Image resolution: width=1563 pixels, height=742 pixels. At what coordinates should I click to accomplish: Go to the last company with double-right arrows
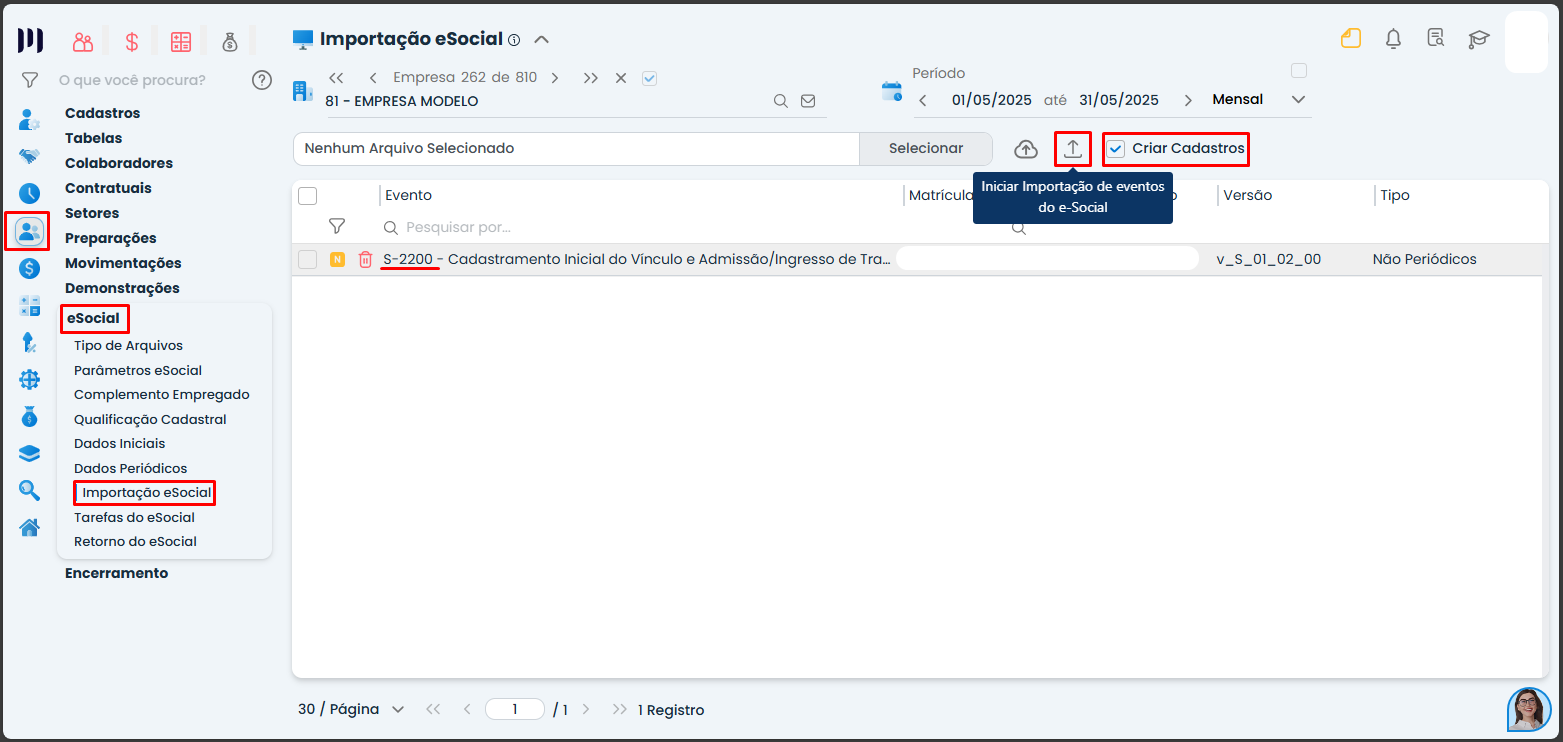591,78
